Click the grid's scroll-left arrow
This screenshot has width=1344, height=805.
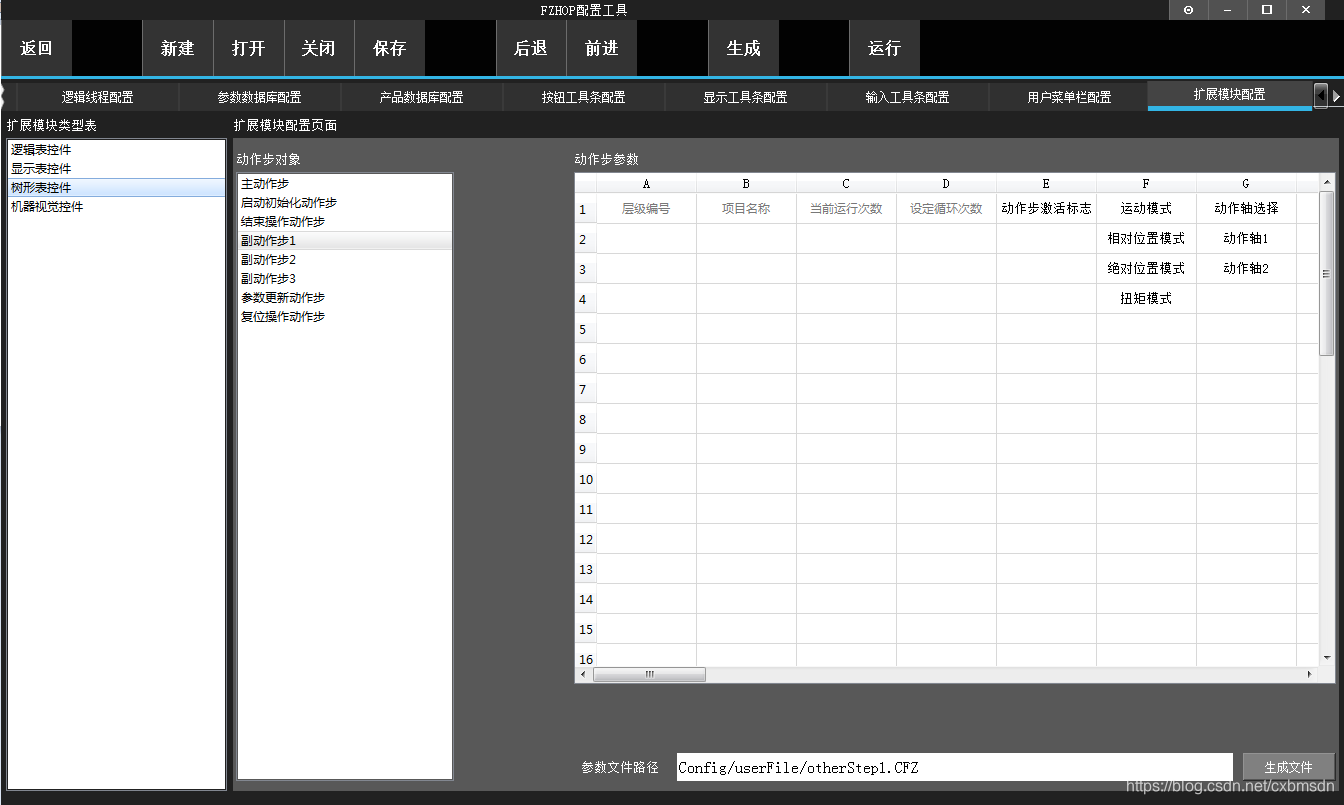pyautogui.click(x=584, y=674)
